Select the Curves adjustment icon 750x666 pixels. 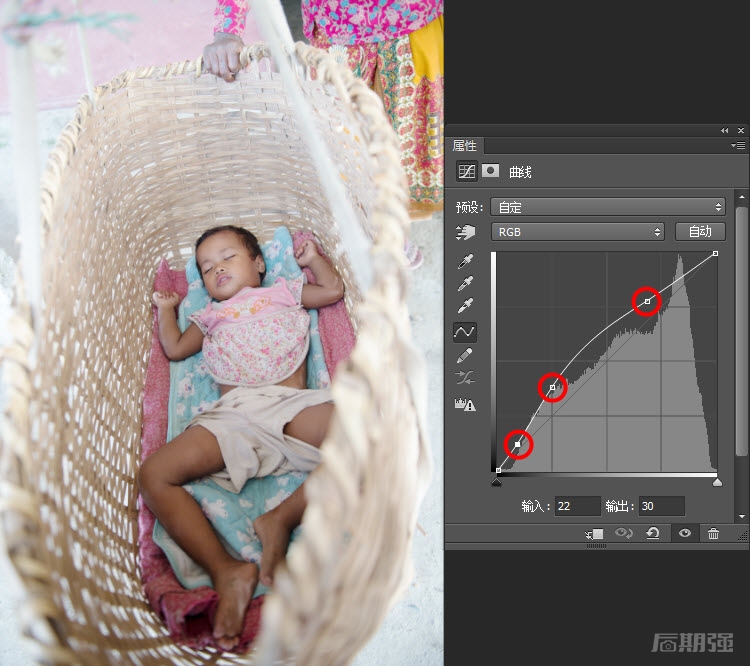466,171
